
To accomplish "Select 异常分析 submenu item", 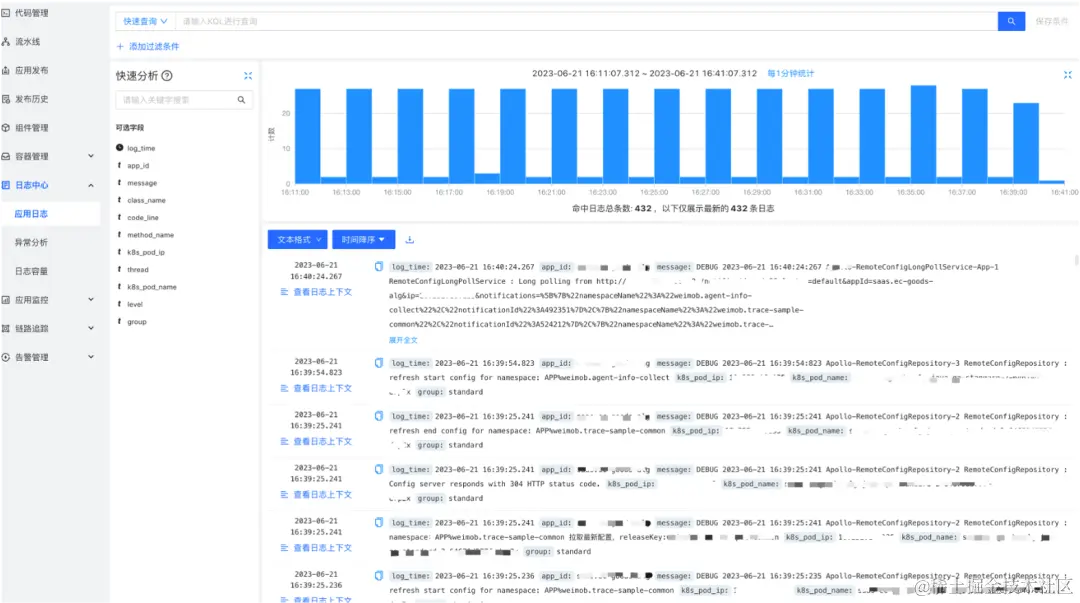I will pos(32,243).
